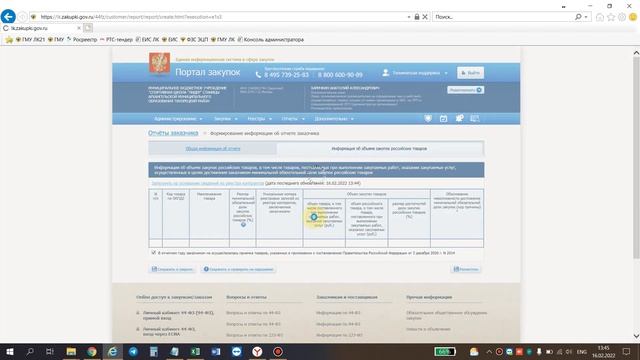The width and height of the screenshot is (640, 360).
Task: Open the РТС-тендер bookmark
Action: click(116, 40)
